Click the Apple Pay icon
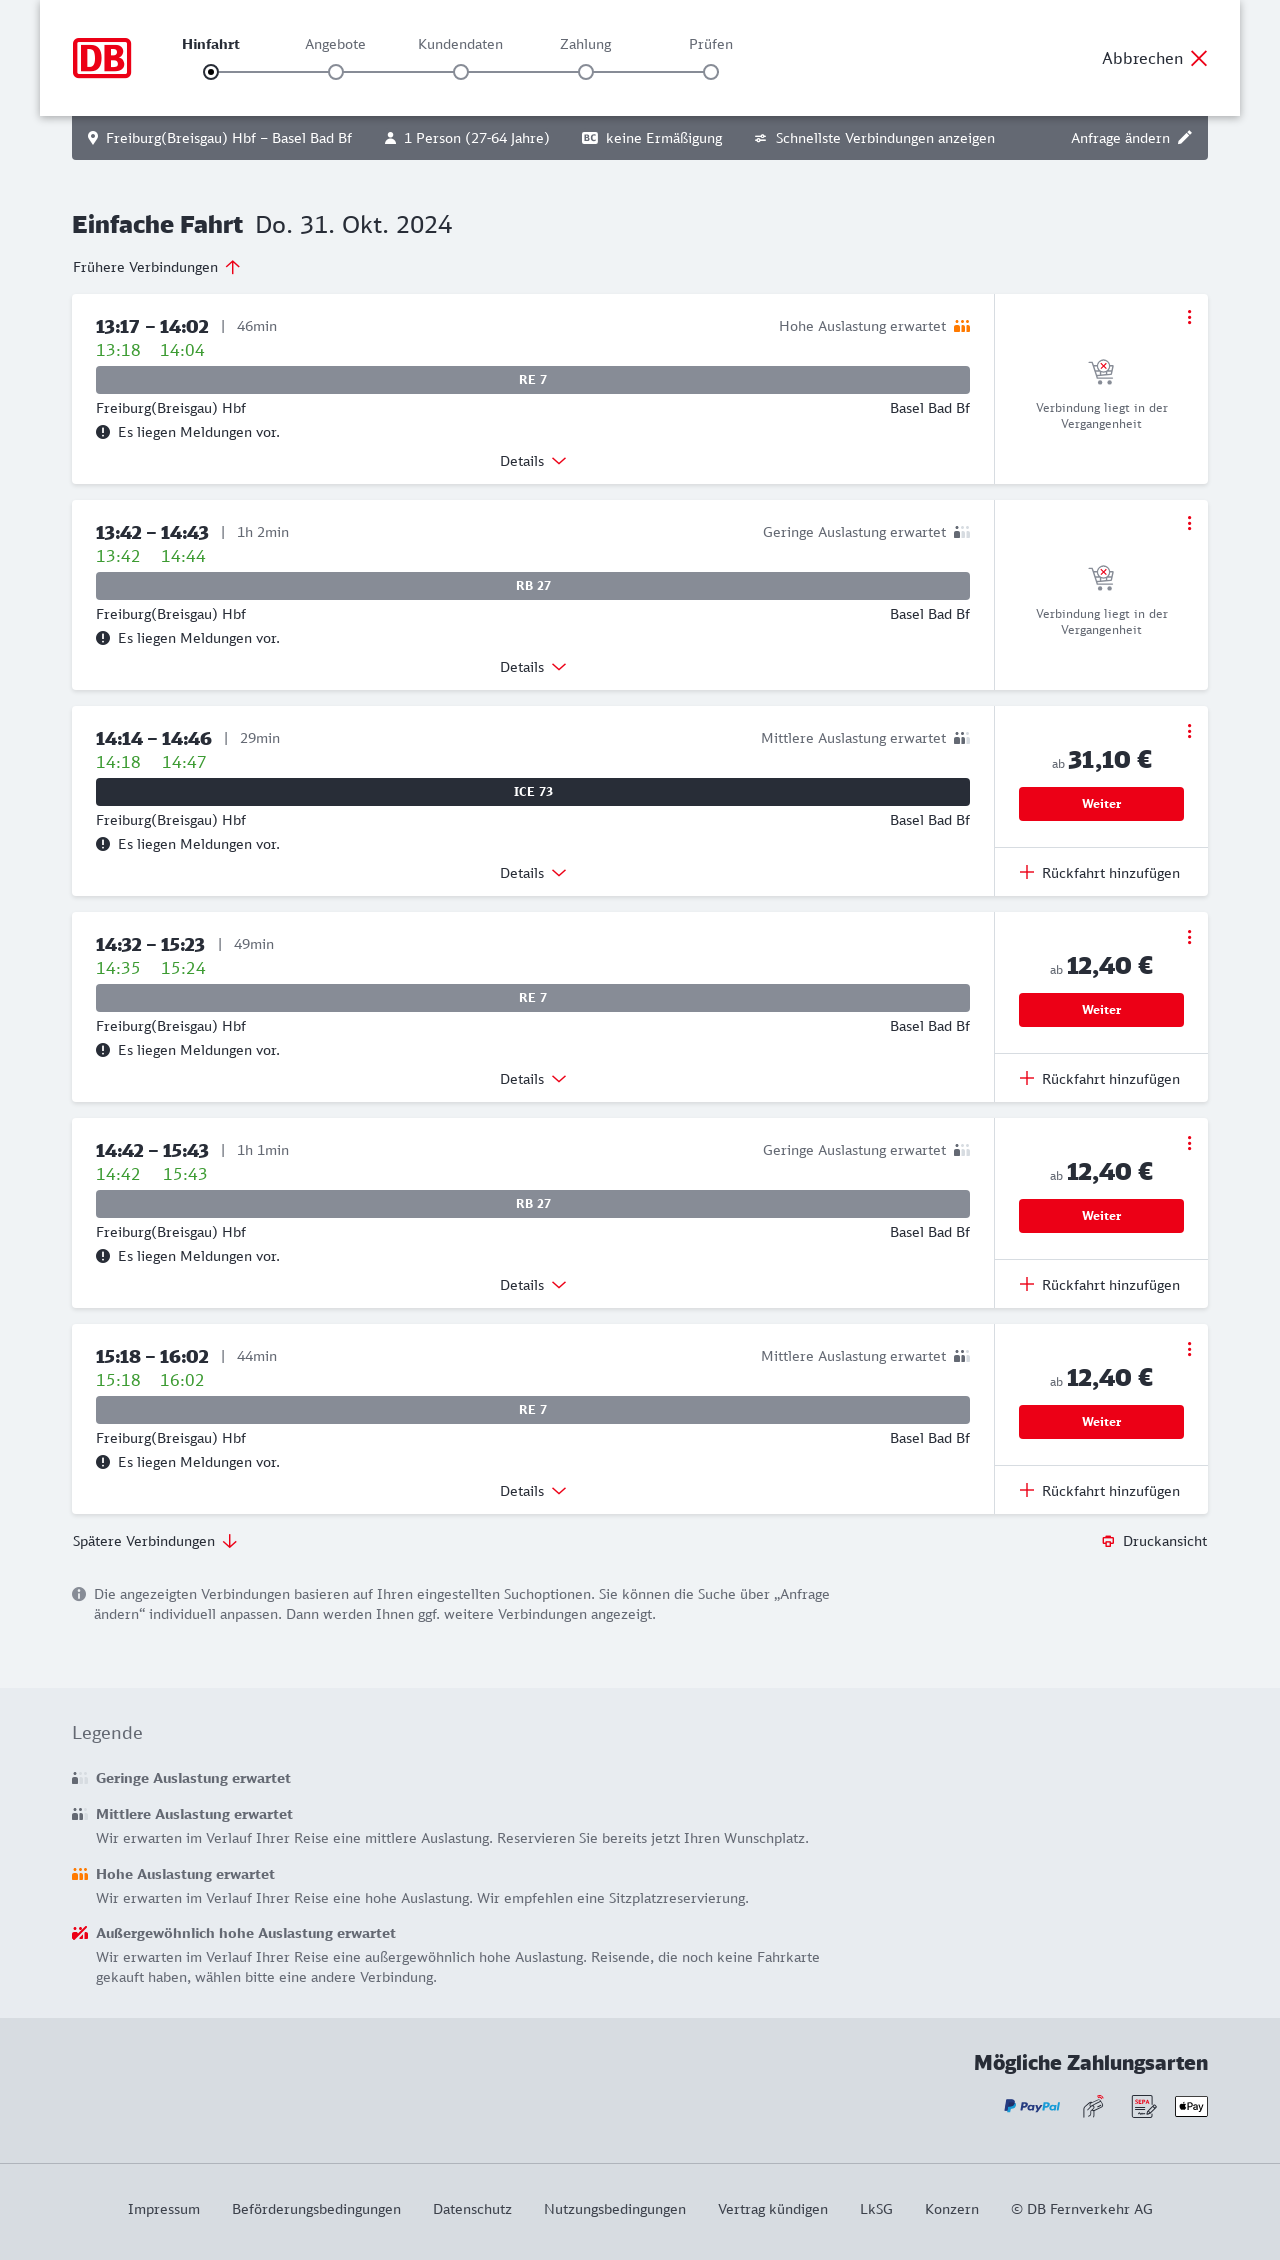The width and height of the screenshot is (1280, 2260). (1191, 2106)
